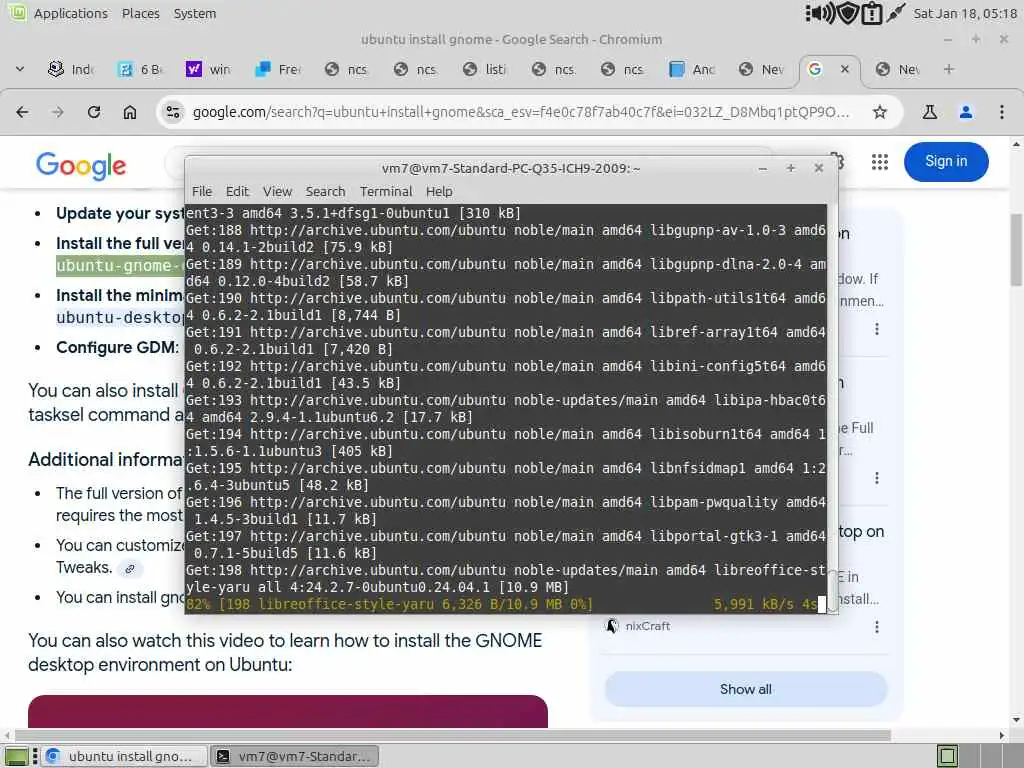
Task: Open the browser home page icon
Action: tap(130, 112)
